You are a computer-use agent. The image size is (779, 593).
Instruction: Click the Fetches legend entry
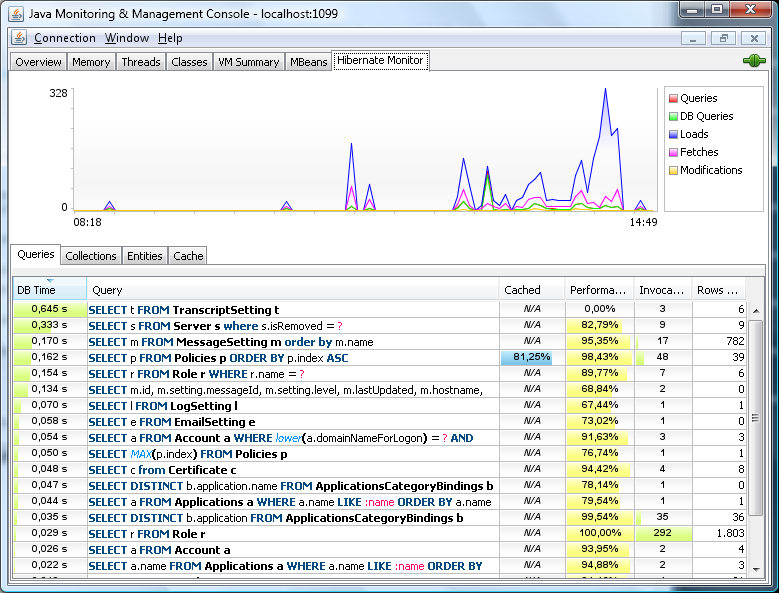coord(698,153)
